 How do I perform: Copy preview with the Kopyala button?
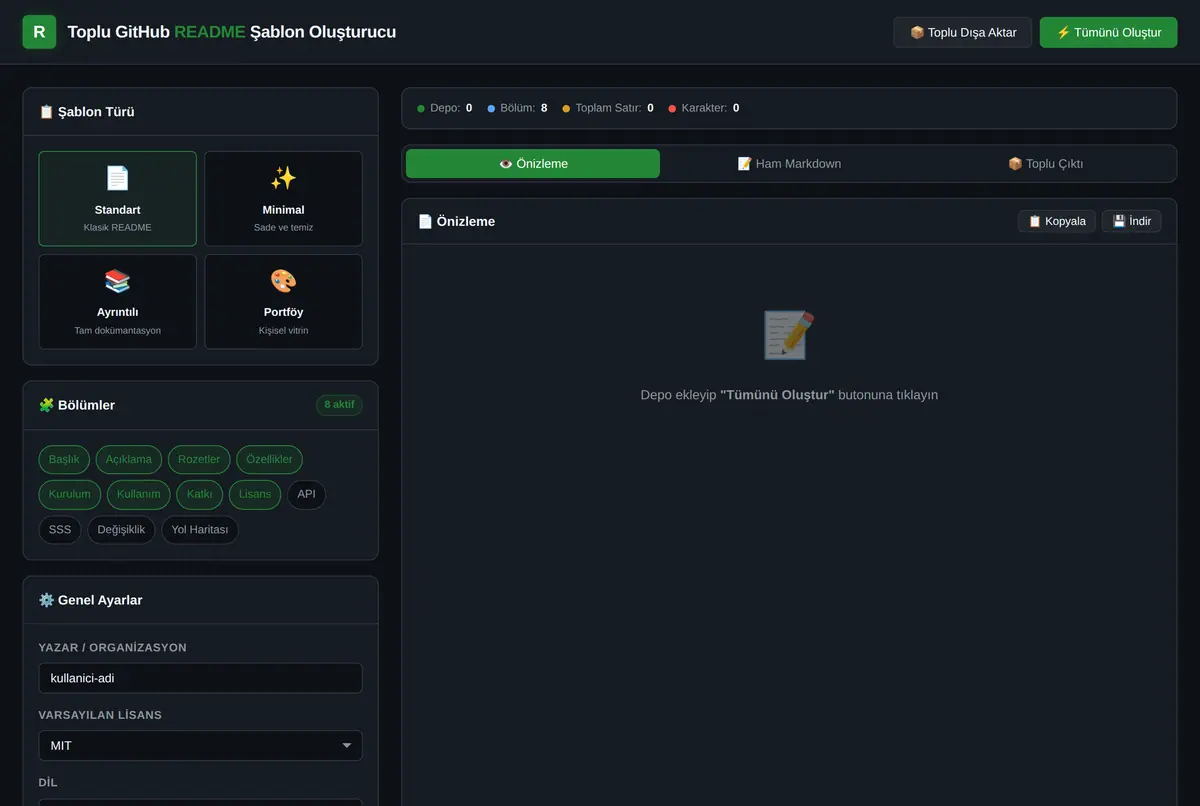coord(1057,221)
